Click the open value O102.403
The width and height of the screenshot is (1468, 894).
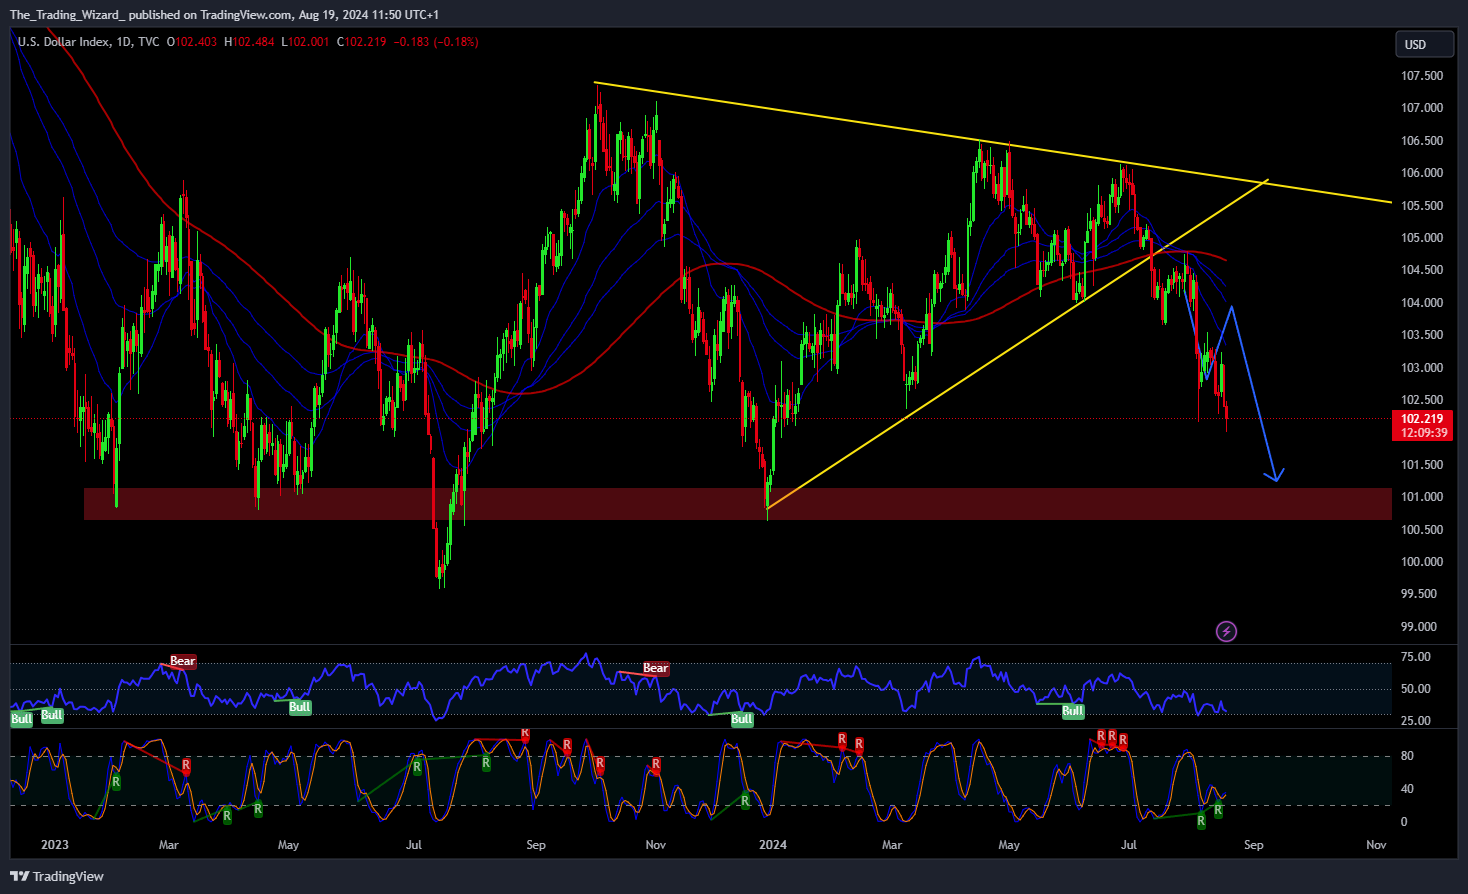(192, 42)
